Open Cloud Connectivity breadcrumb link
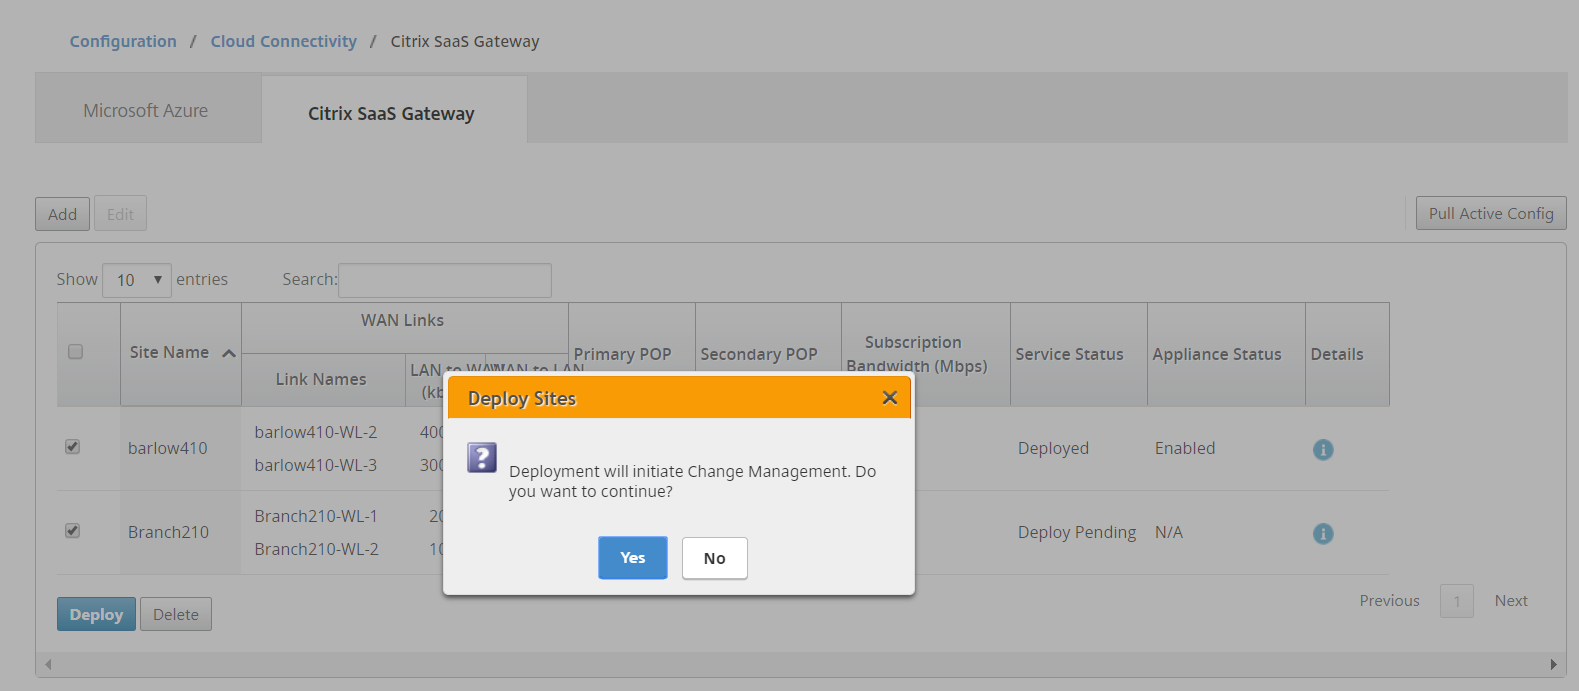The image size is (1579, 691). tap(283, 41)
